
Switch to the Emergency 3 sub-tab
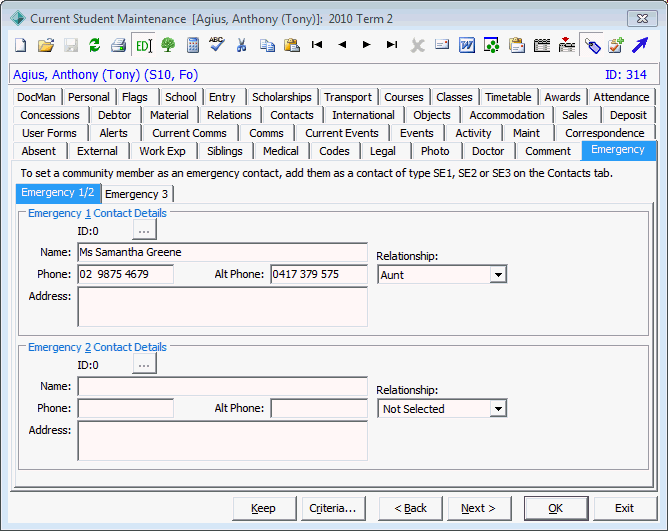[136, 194]
